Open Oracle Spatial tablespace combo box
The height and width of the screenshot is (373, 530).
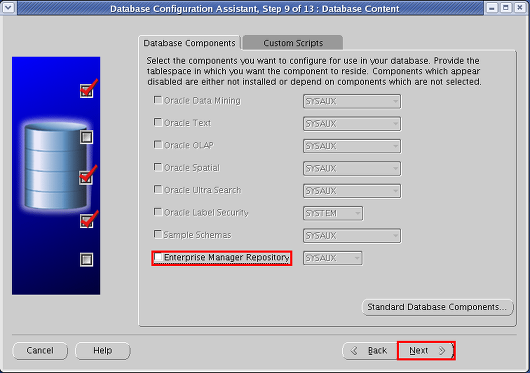click(352, 169)
